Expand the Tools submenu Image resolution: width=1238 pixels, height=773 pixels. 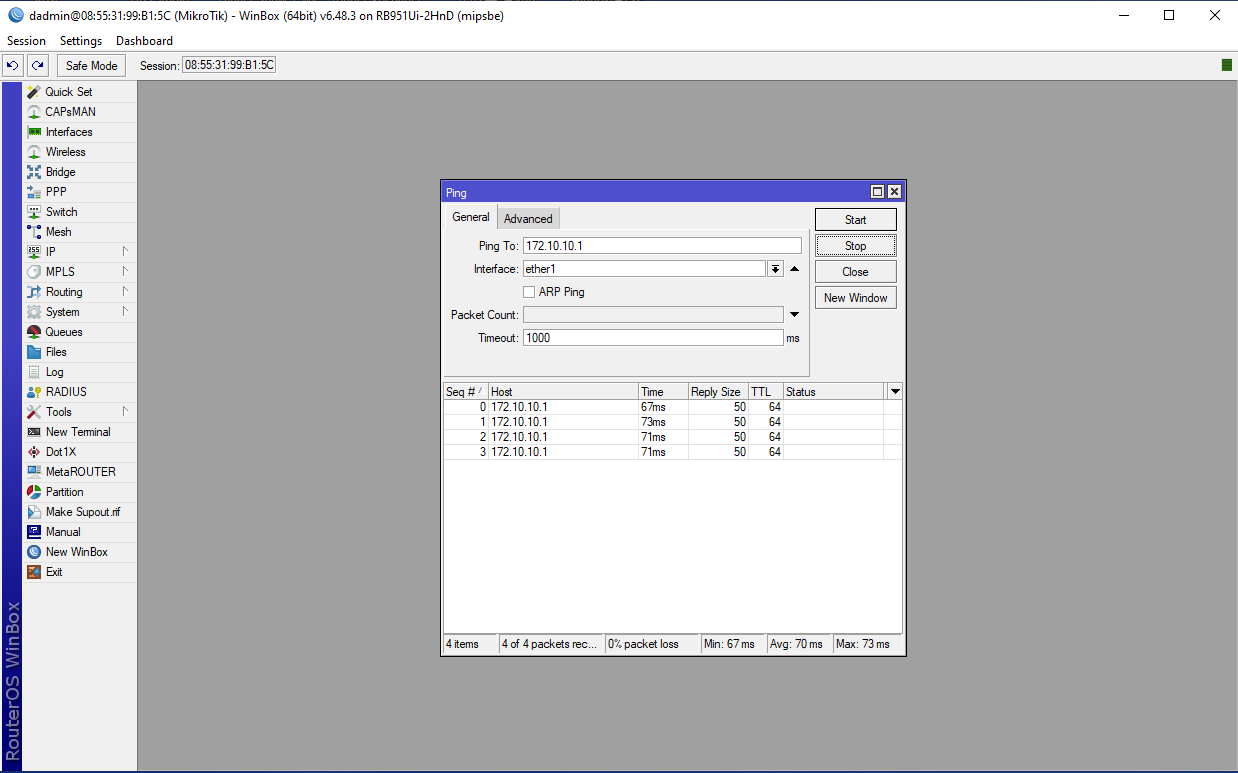tap(125, 412)
